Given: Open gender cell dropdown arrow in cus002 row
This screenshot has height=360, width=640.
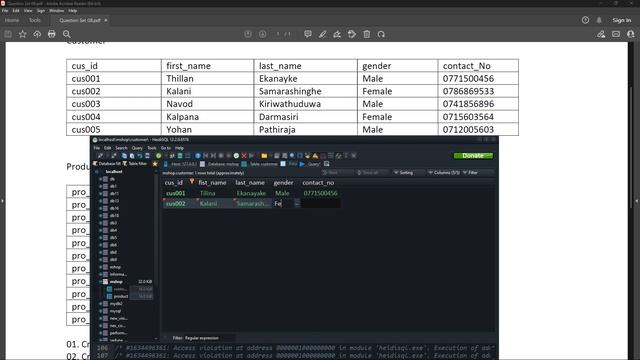Looking at the screenshot, I should [x=297, y=203].
